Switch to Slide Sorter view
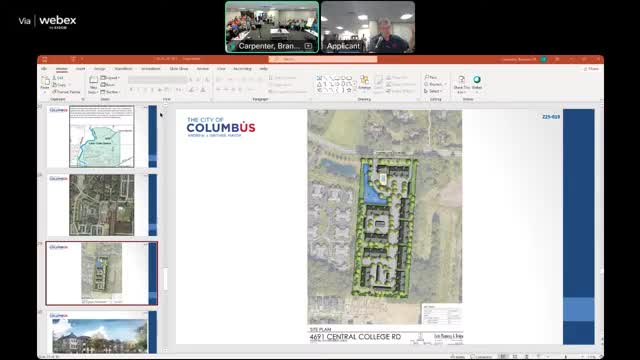 click(x=515, y=357)
